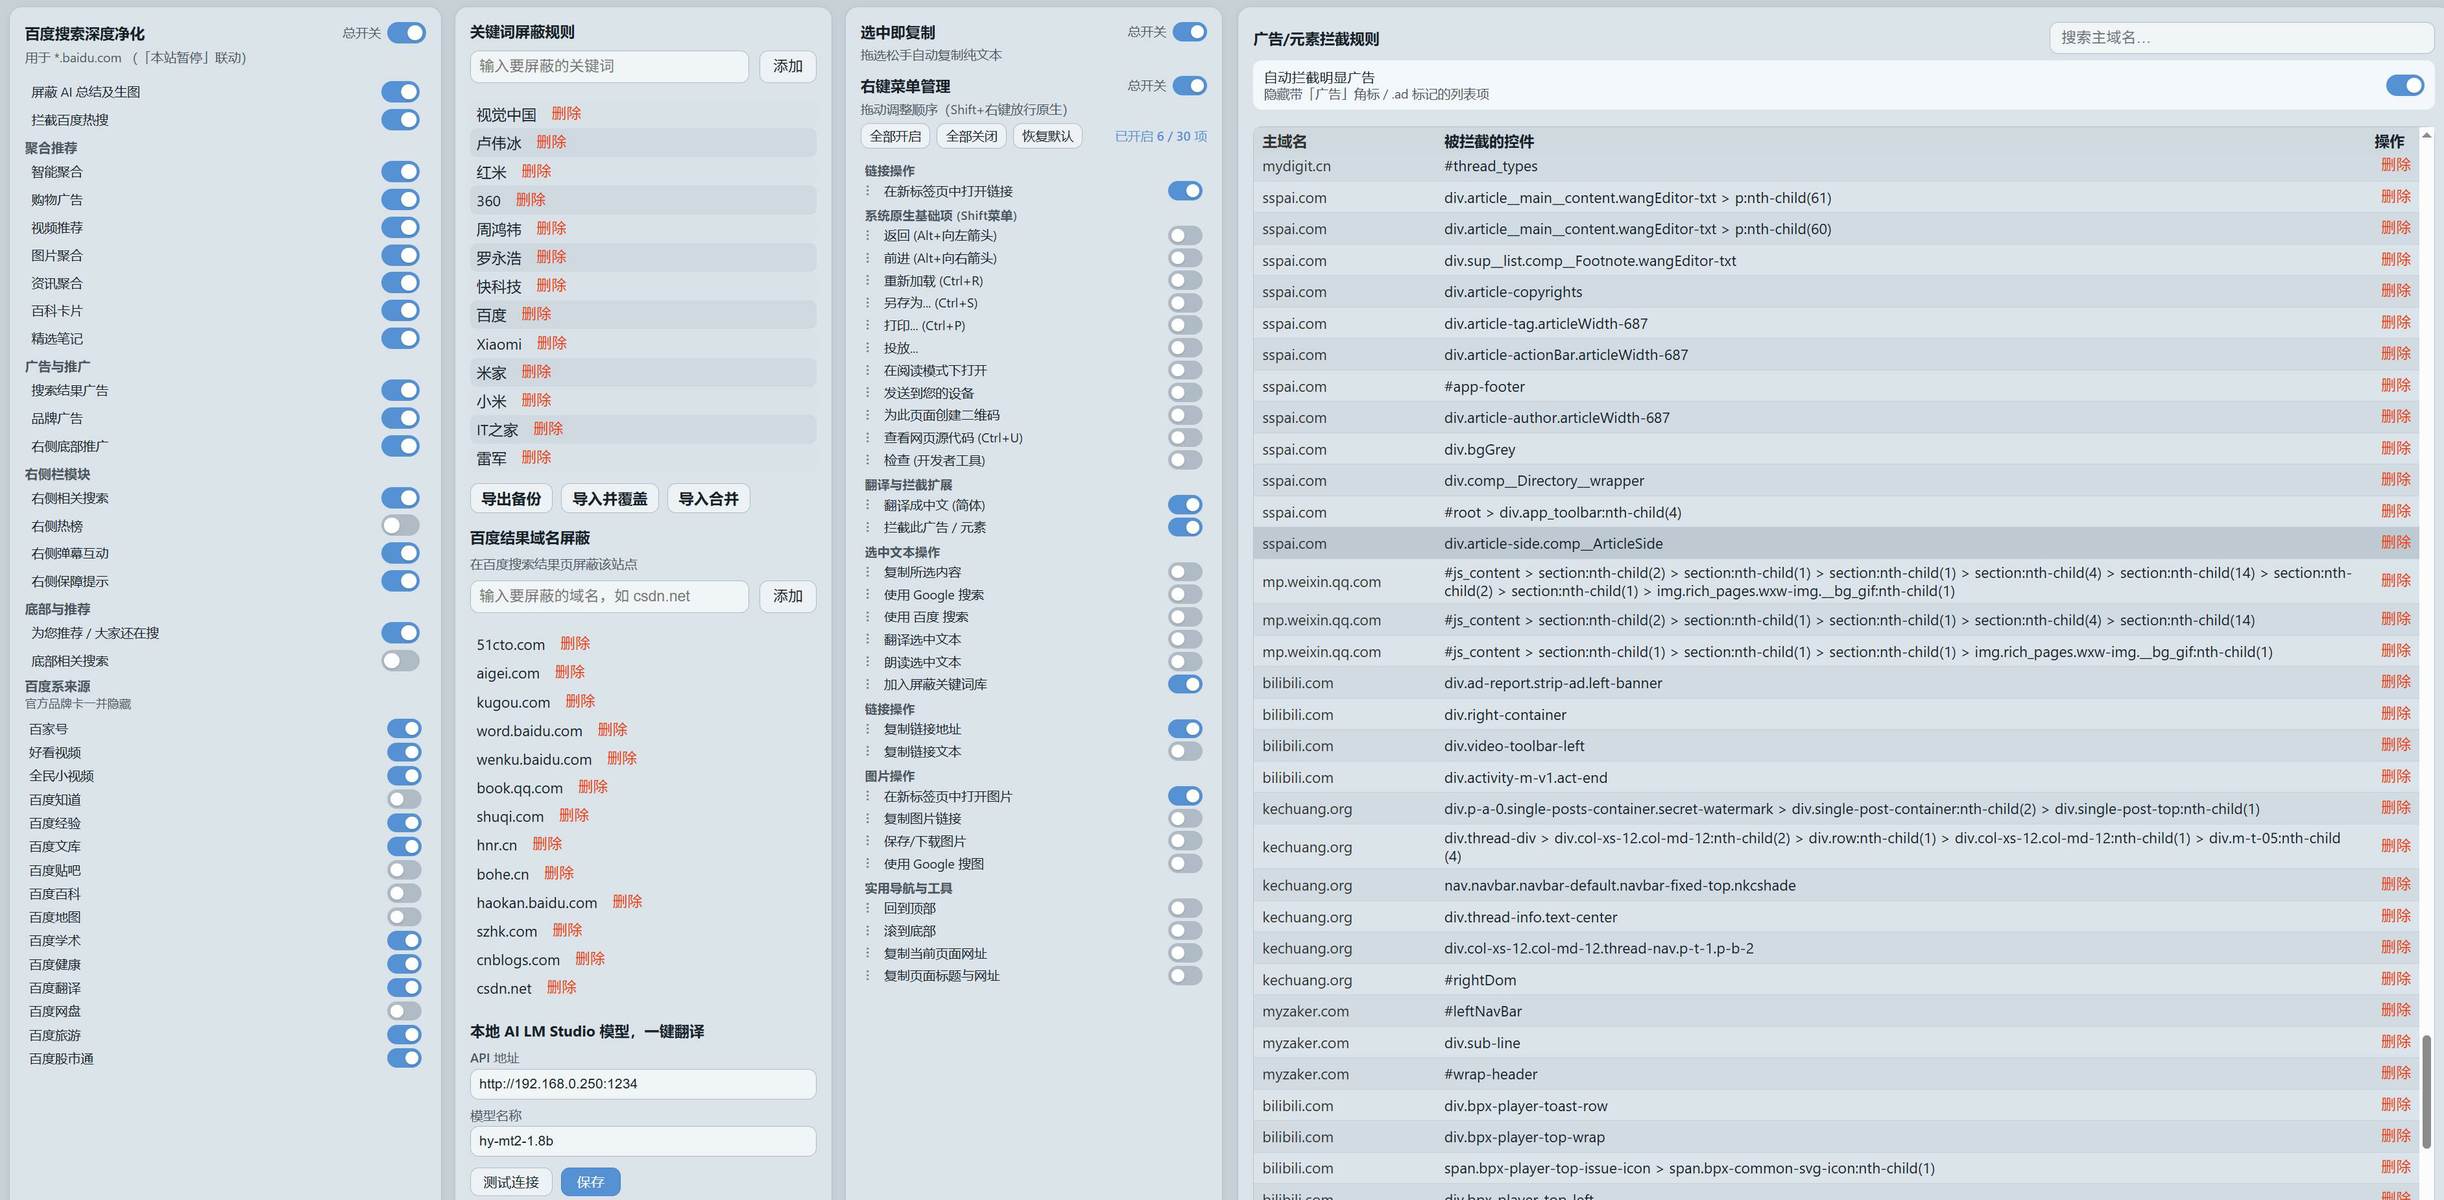This screenshot has width=2444, height=1200.
Task: Delete the mydigit.cn #thread_types rule
Action: (2395, 165)
